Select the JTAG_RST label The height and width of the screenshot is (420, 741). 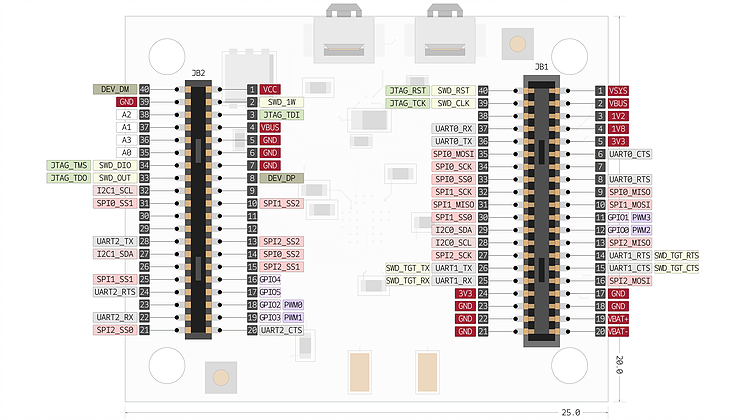407,90
